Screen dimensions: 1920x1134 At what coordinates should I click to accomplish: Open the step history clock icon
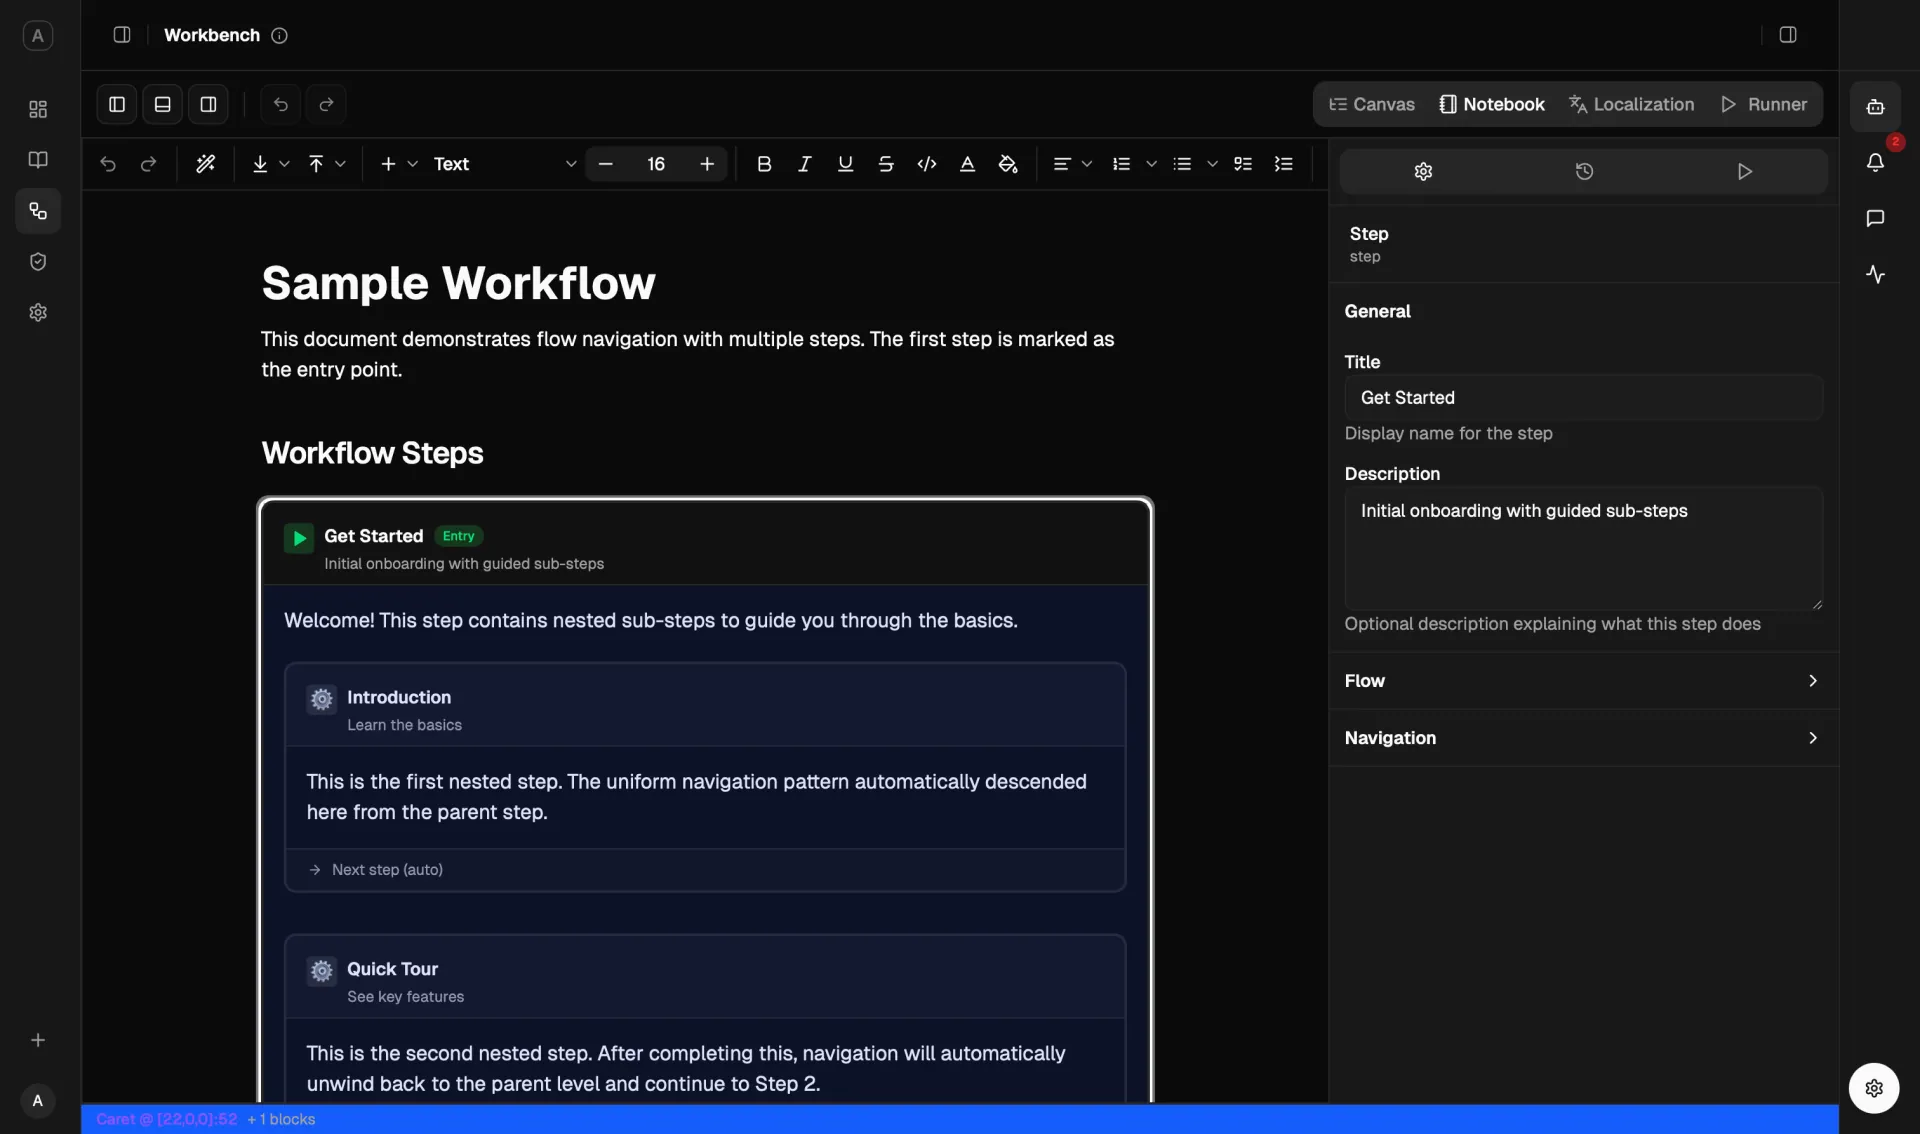tap(1584, 171)
